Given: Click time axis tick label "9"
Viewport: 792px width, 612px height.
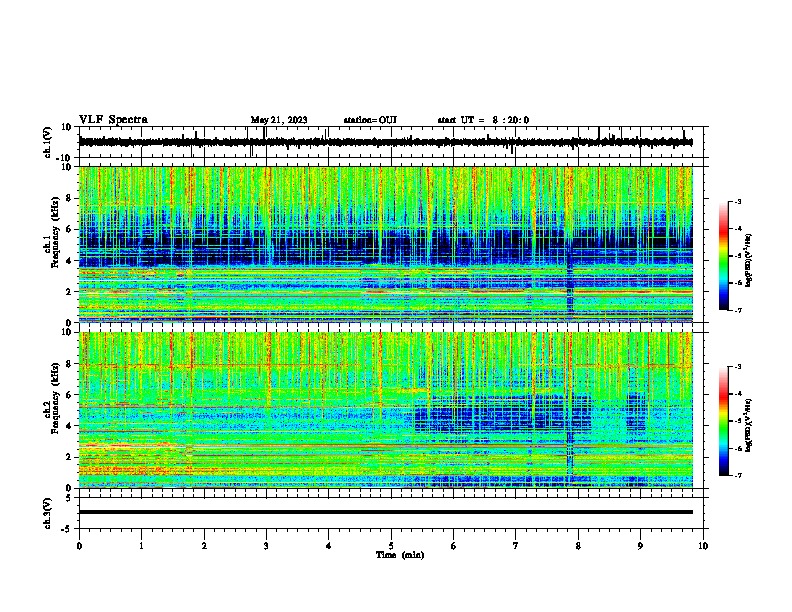Looking at the screenshot, I should click(x=640, y=546).
